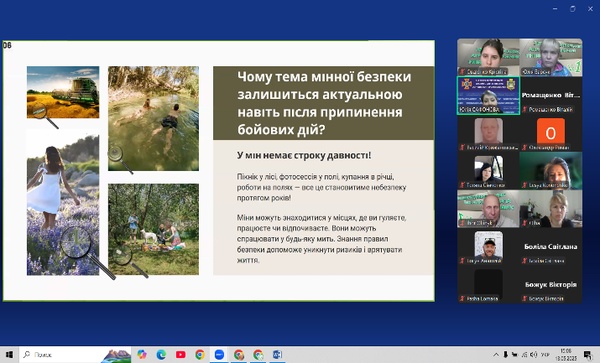Launch Microsoft Edge from the taskbar
Screen dimensions: 600x363
tap(161, 355)
